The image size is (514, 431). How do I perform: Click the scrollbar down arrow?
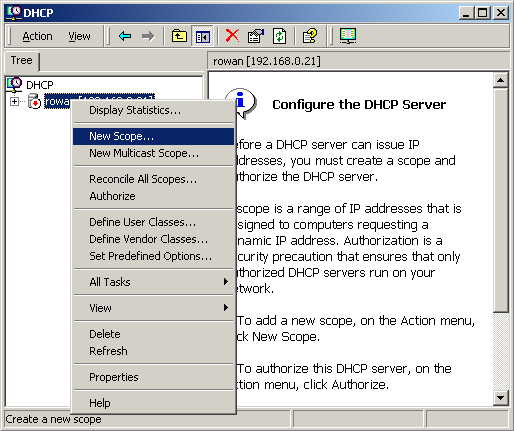500,397
